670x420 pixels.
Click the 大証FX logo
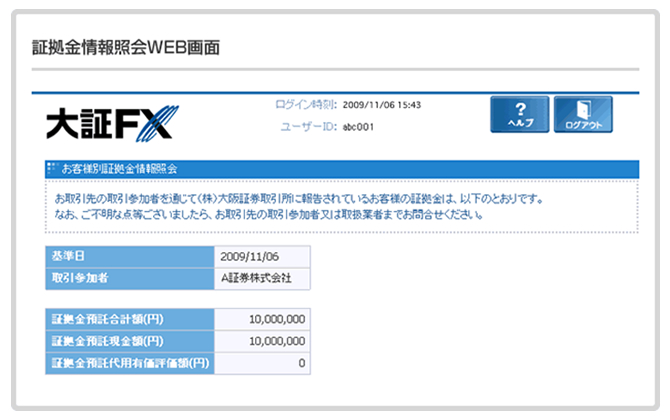pyautogui.click(x=112, y=123)
